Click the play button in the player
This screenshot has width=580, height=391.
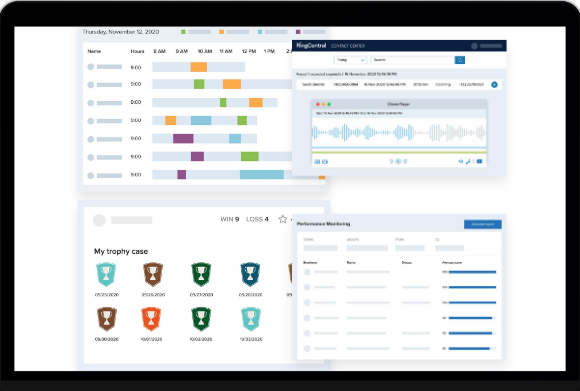(x=398, y=161)
